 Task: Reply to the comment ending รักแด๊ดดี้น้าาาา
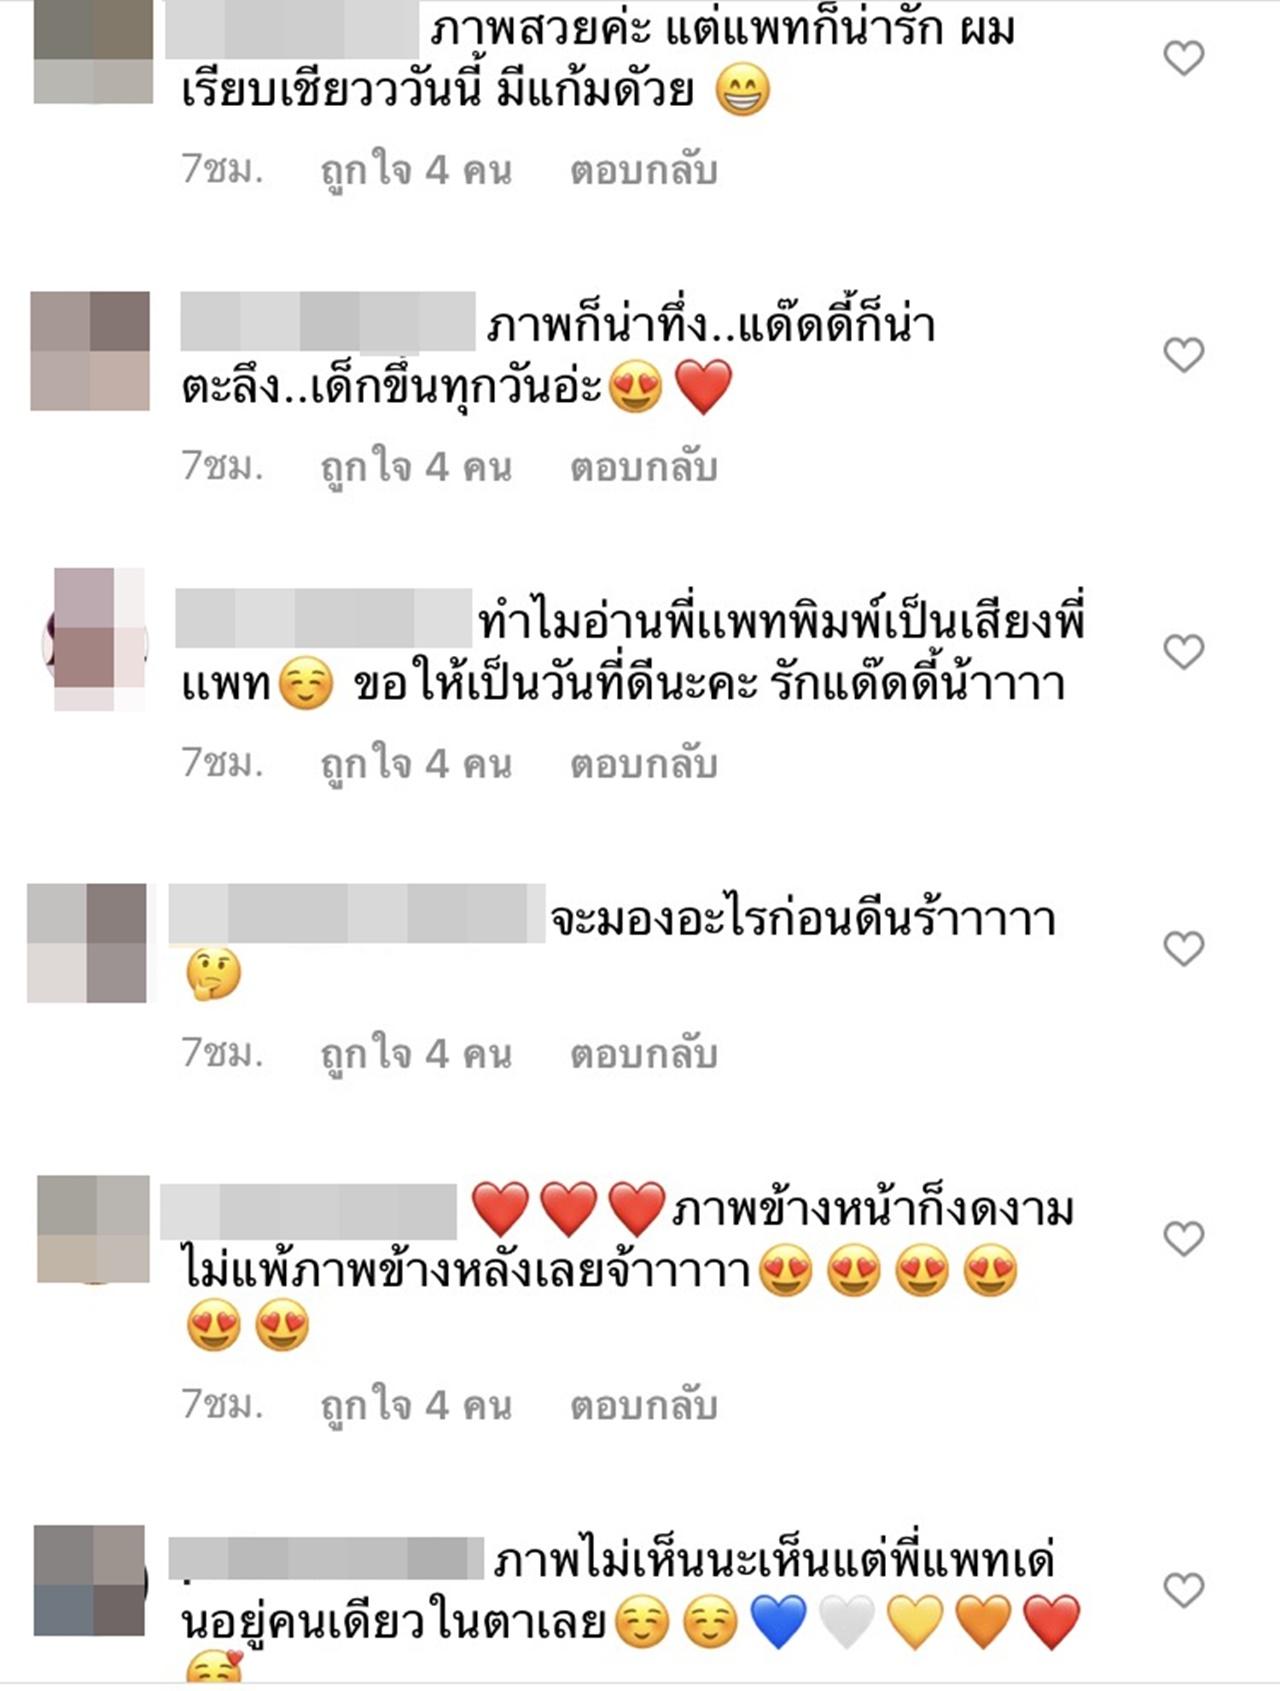(644, 764)
